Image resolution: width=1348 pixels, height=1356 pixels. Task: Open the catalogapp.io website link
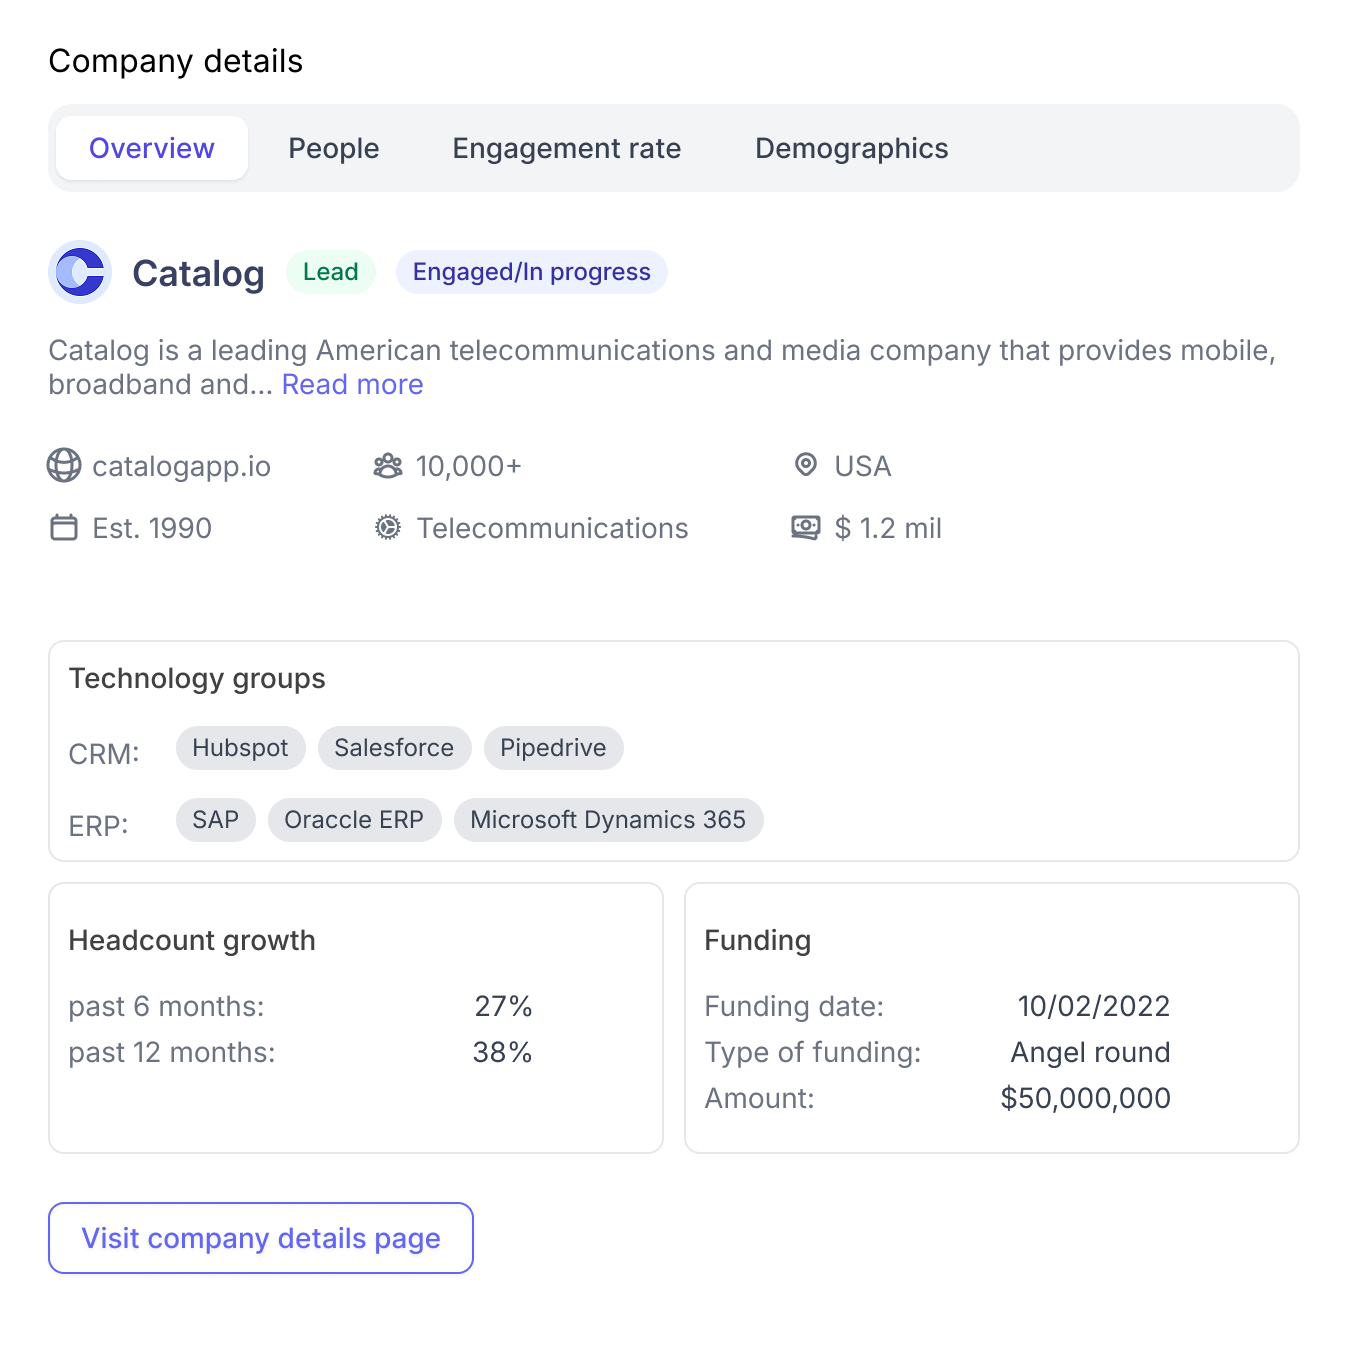(181, 467)
